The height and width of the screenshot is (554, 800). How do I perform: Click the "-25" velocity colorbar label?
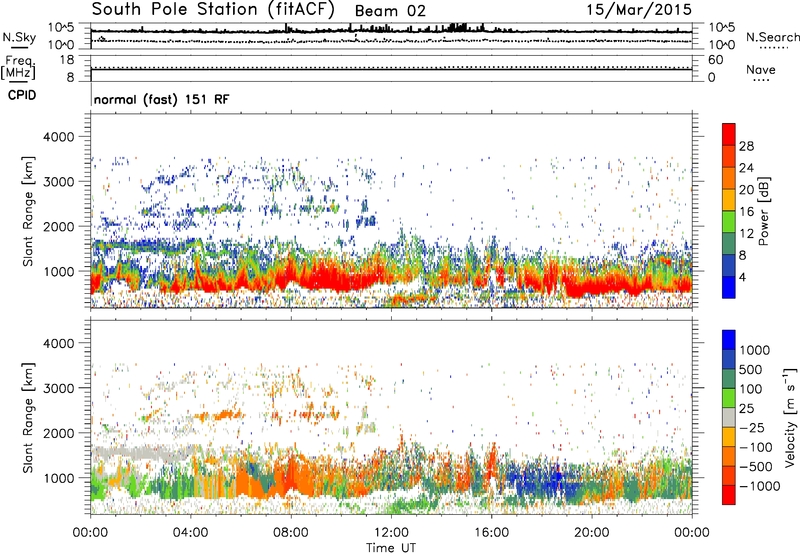pos(752,428)
